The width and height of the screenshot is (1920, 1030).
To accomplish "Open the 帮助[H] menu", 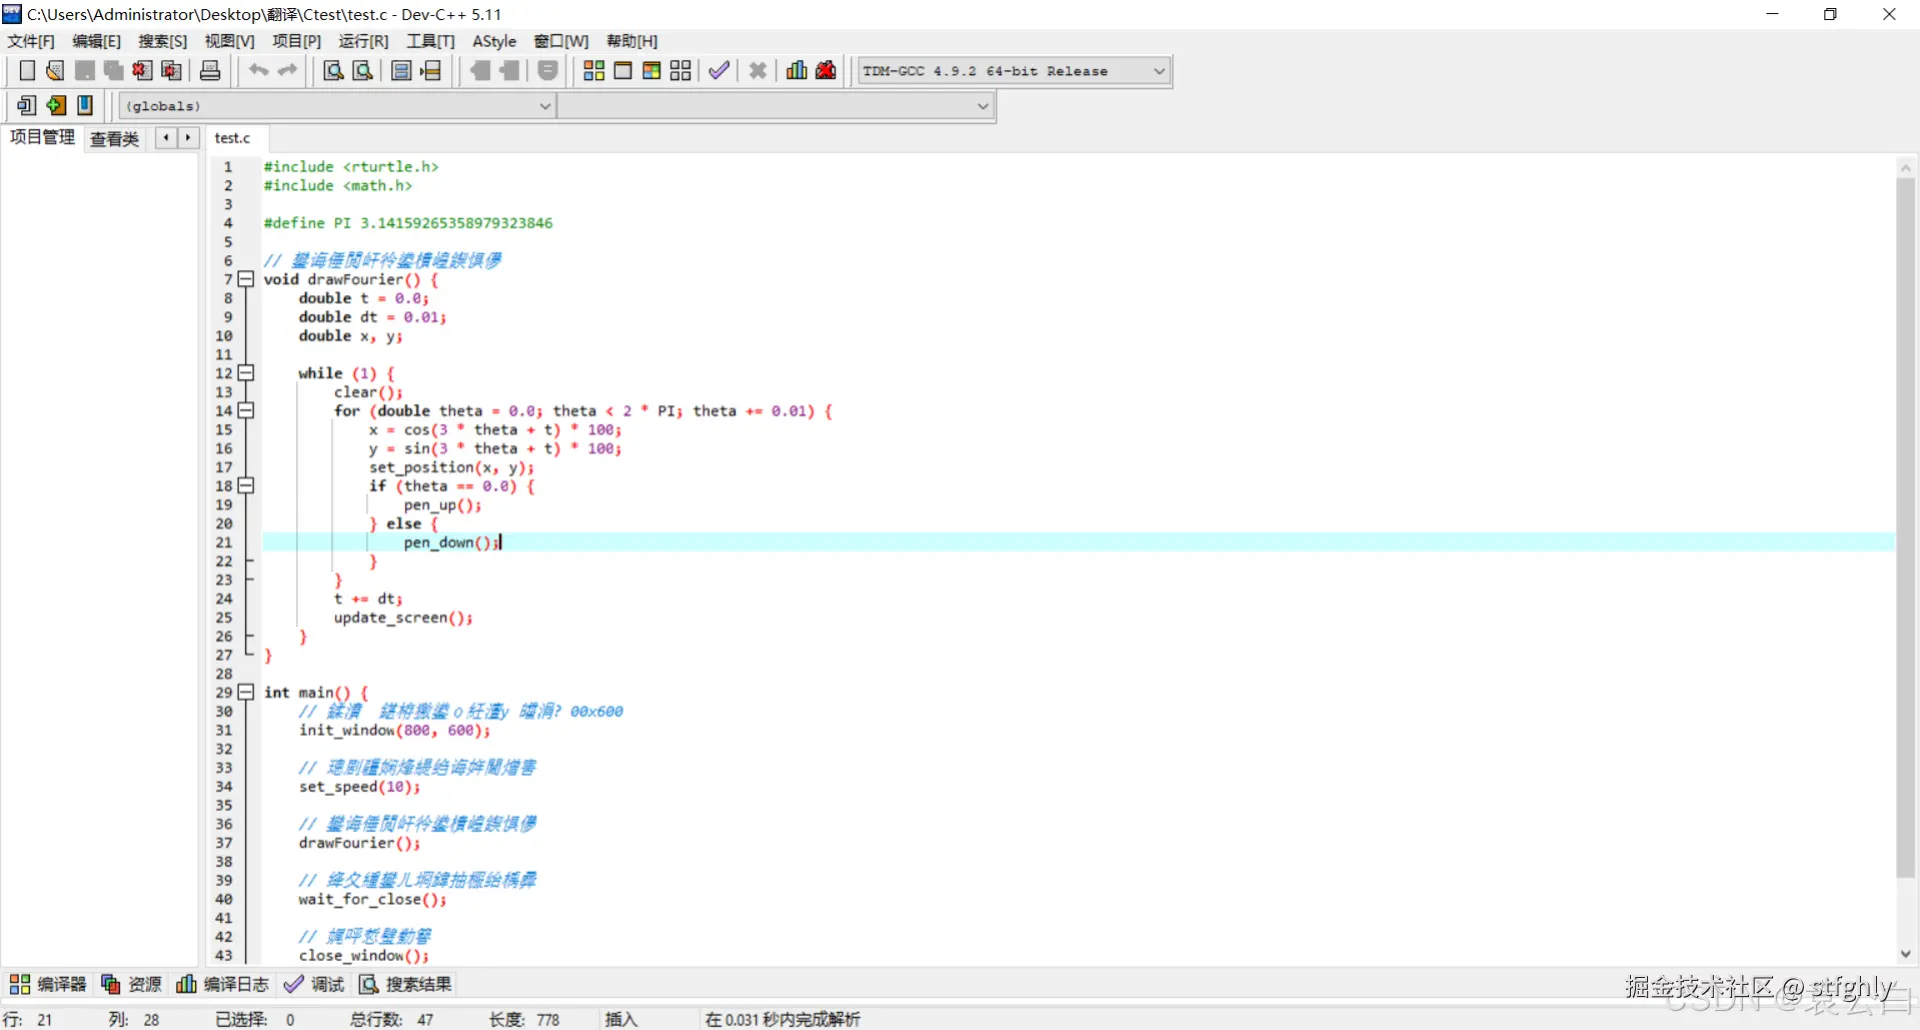I will pos(632,41).
